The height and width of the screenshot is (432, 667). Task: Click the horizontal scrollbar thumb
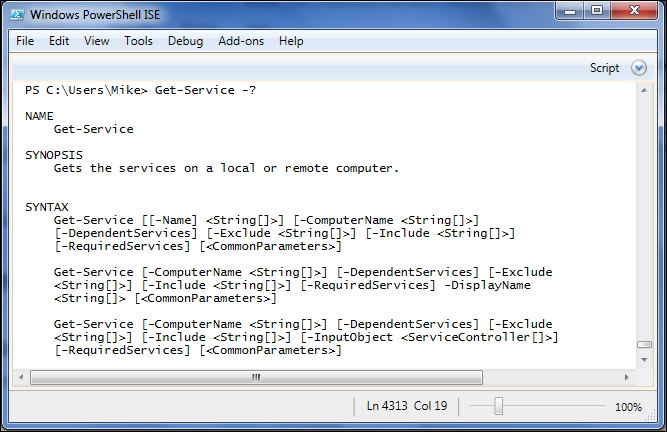[257, 377]
